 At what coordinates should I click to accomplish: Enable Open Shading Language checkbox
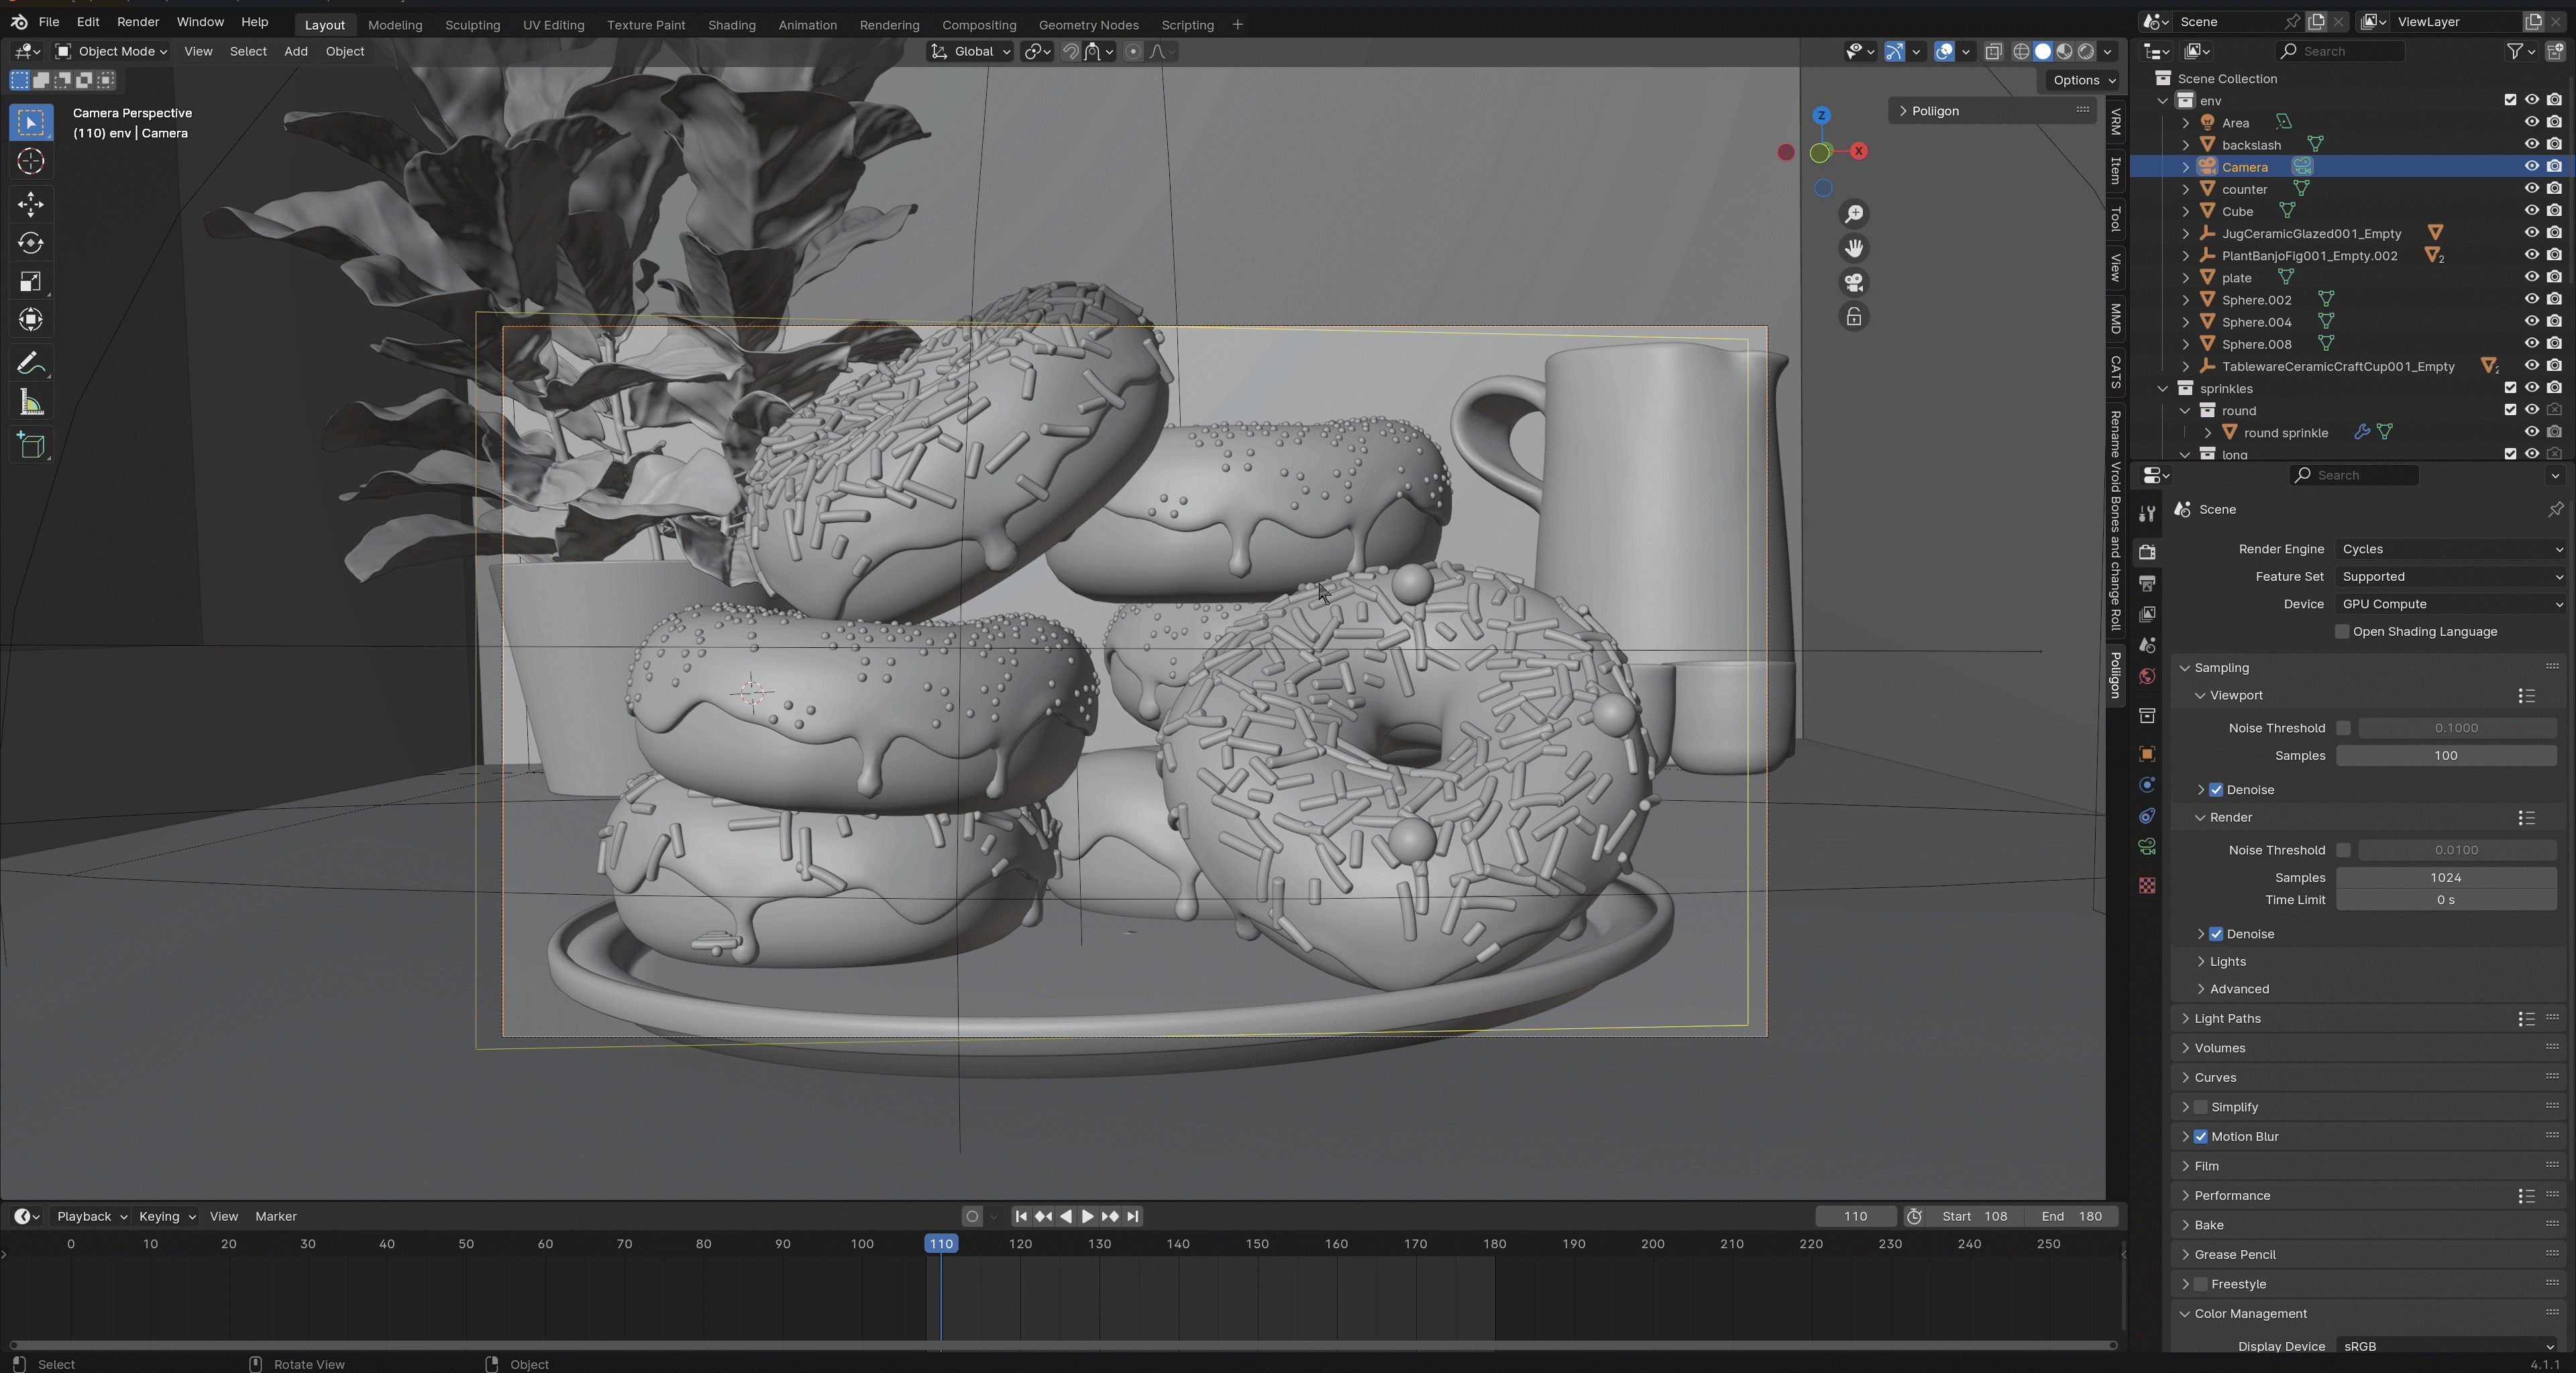[2341, 631]
